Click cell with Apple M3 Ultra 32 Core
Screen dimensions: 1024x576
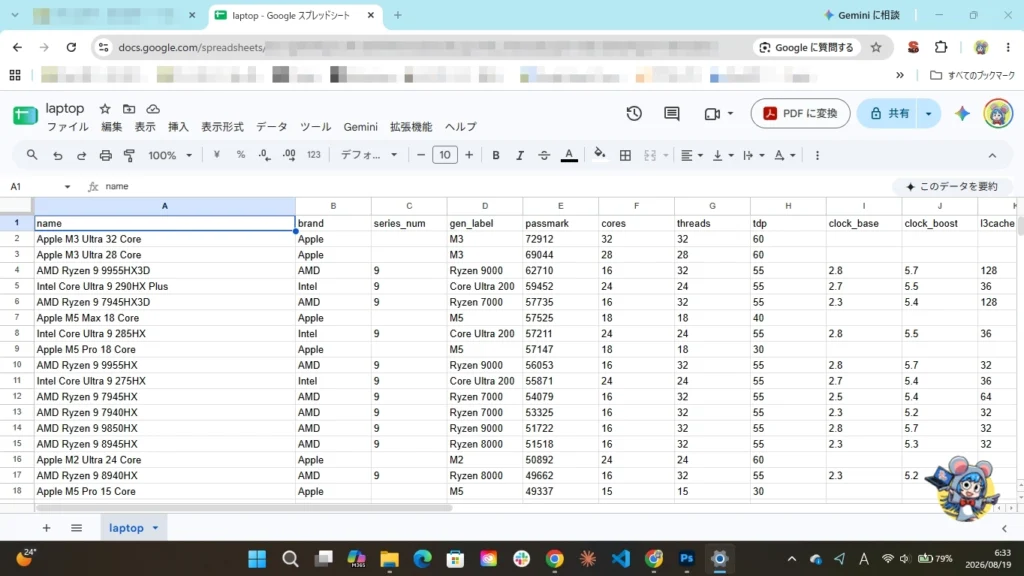point(165,239)
